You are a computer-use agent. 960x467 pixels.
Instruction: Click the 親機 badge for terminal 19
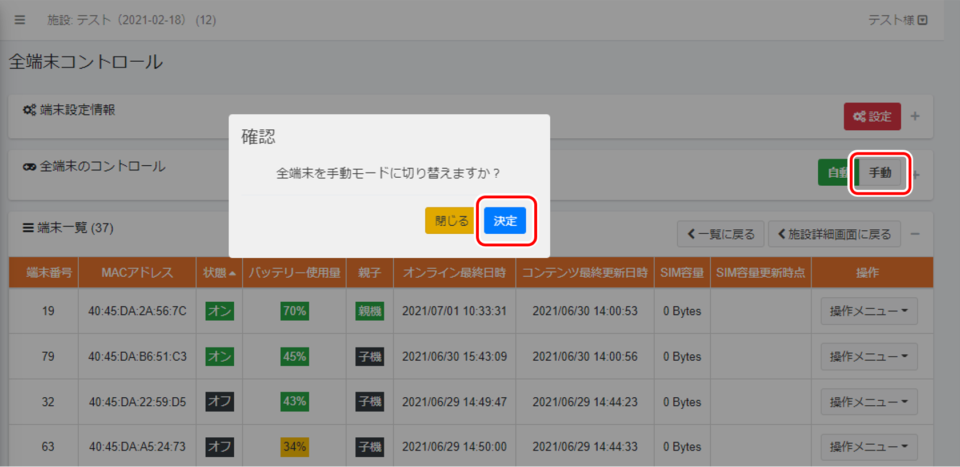370,311
